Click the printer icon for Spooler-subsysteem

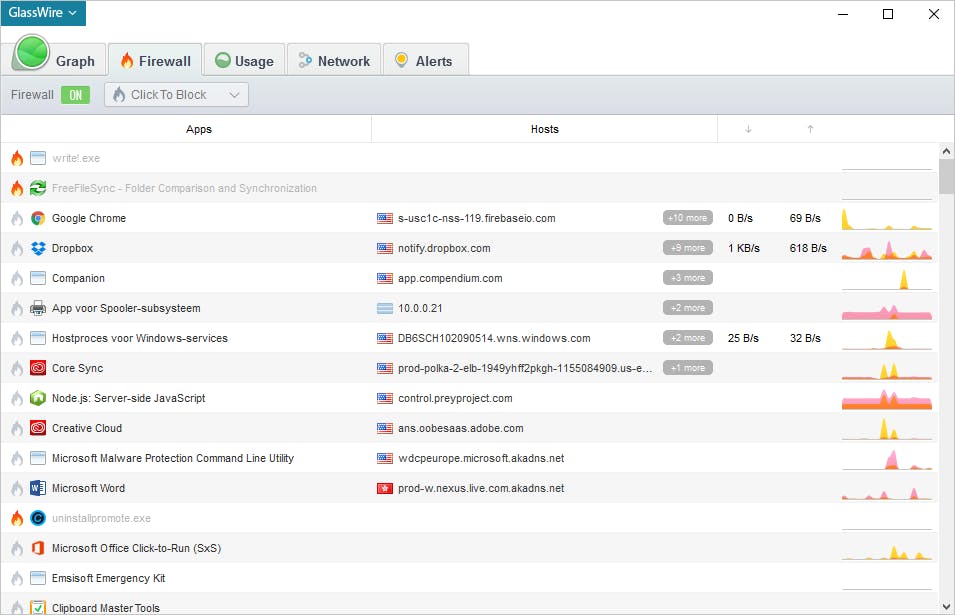(x=38, y=308)
